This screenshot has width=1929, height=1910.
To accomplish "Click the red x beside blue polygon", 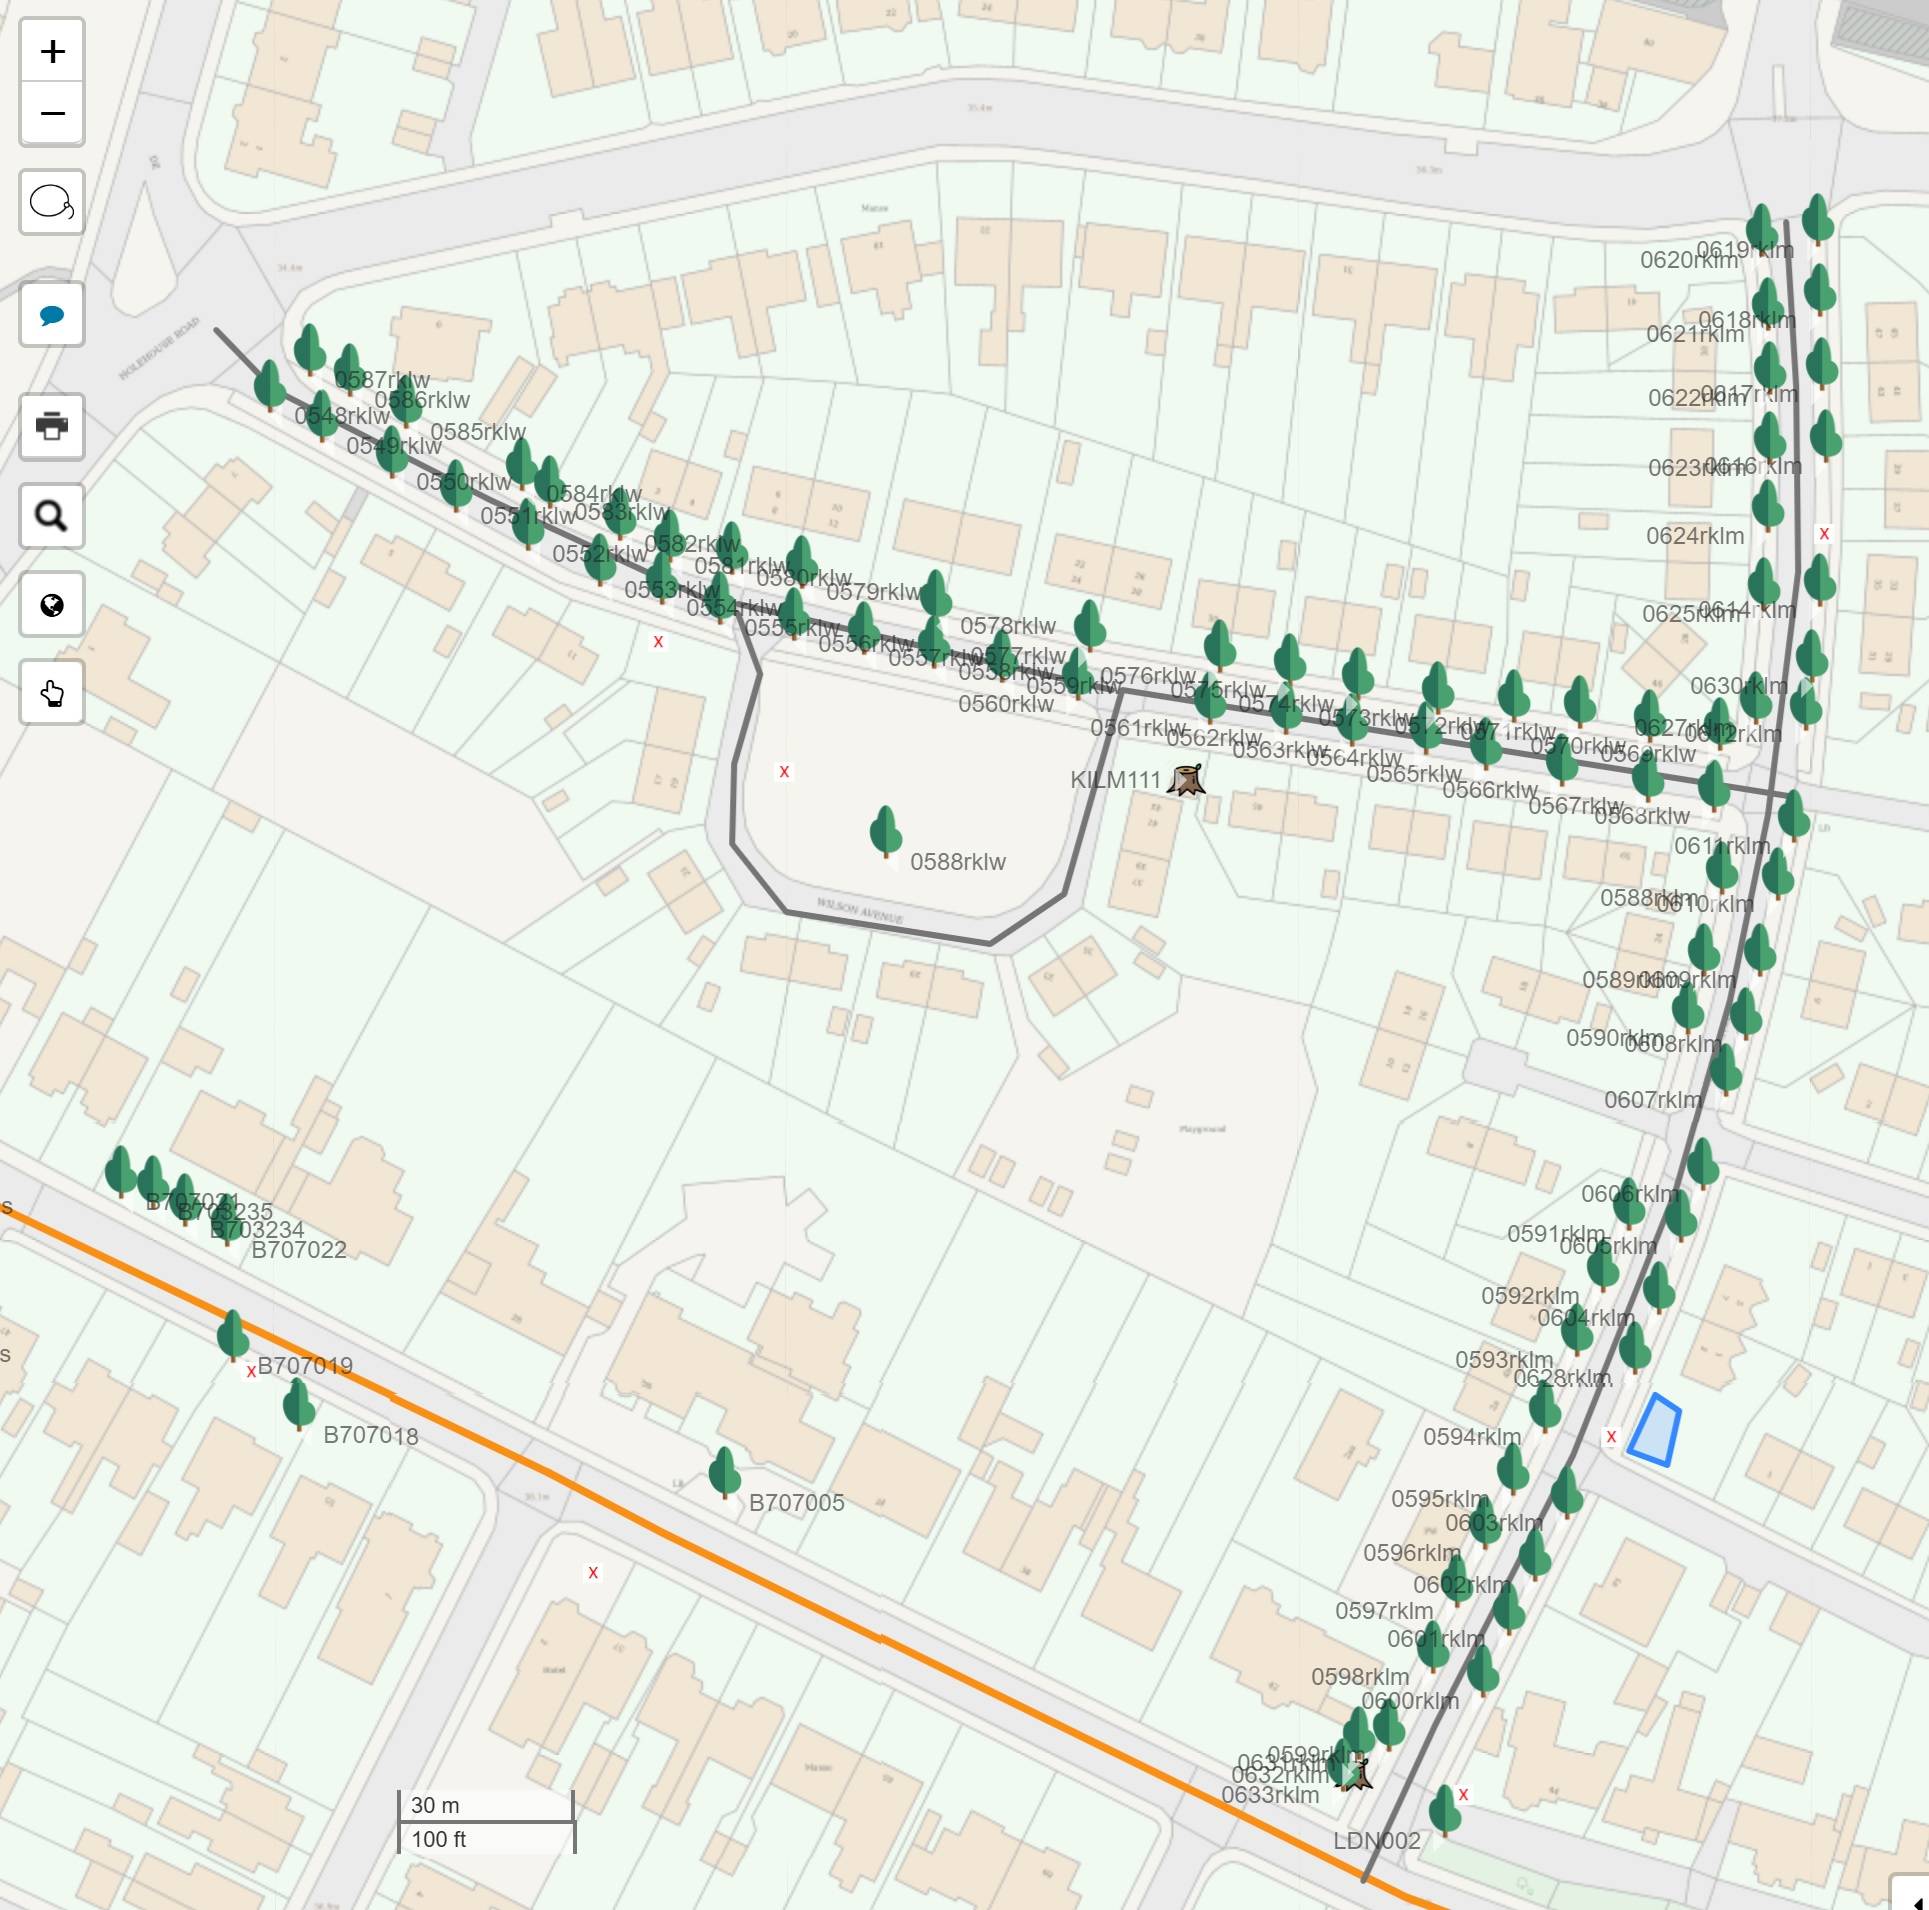I will tap(1611, 1436).
